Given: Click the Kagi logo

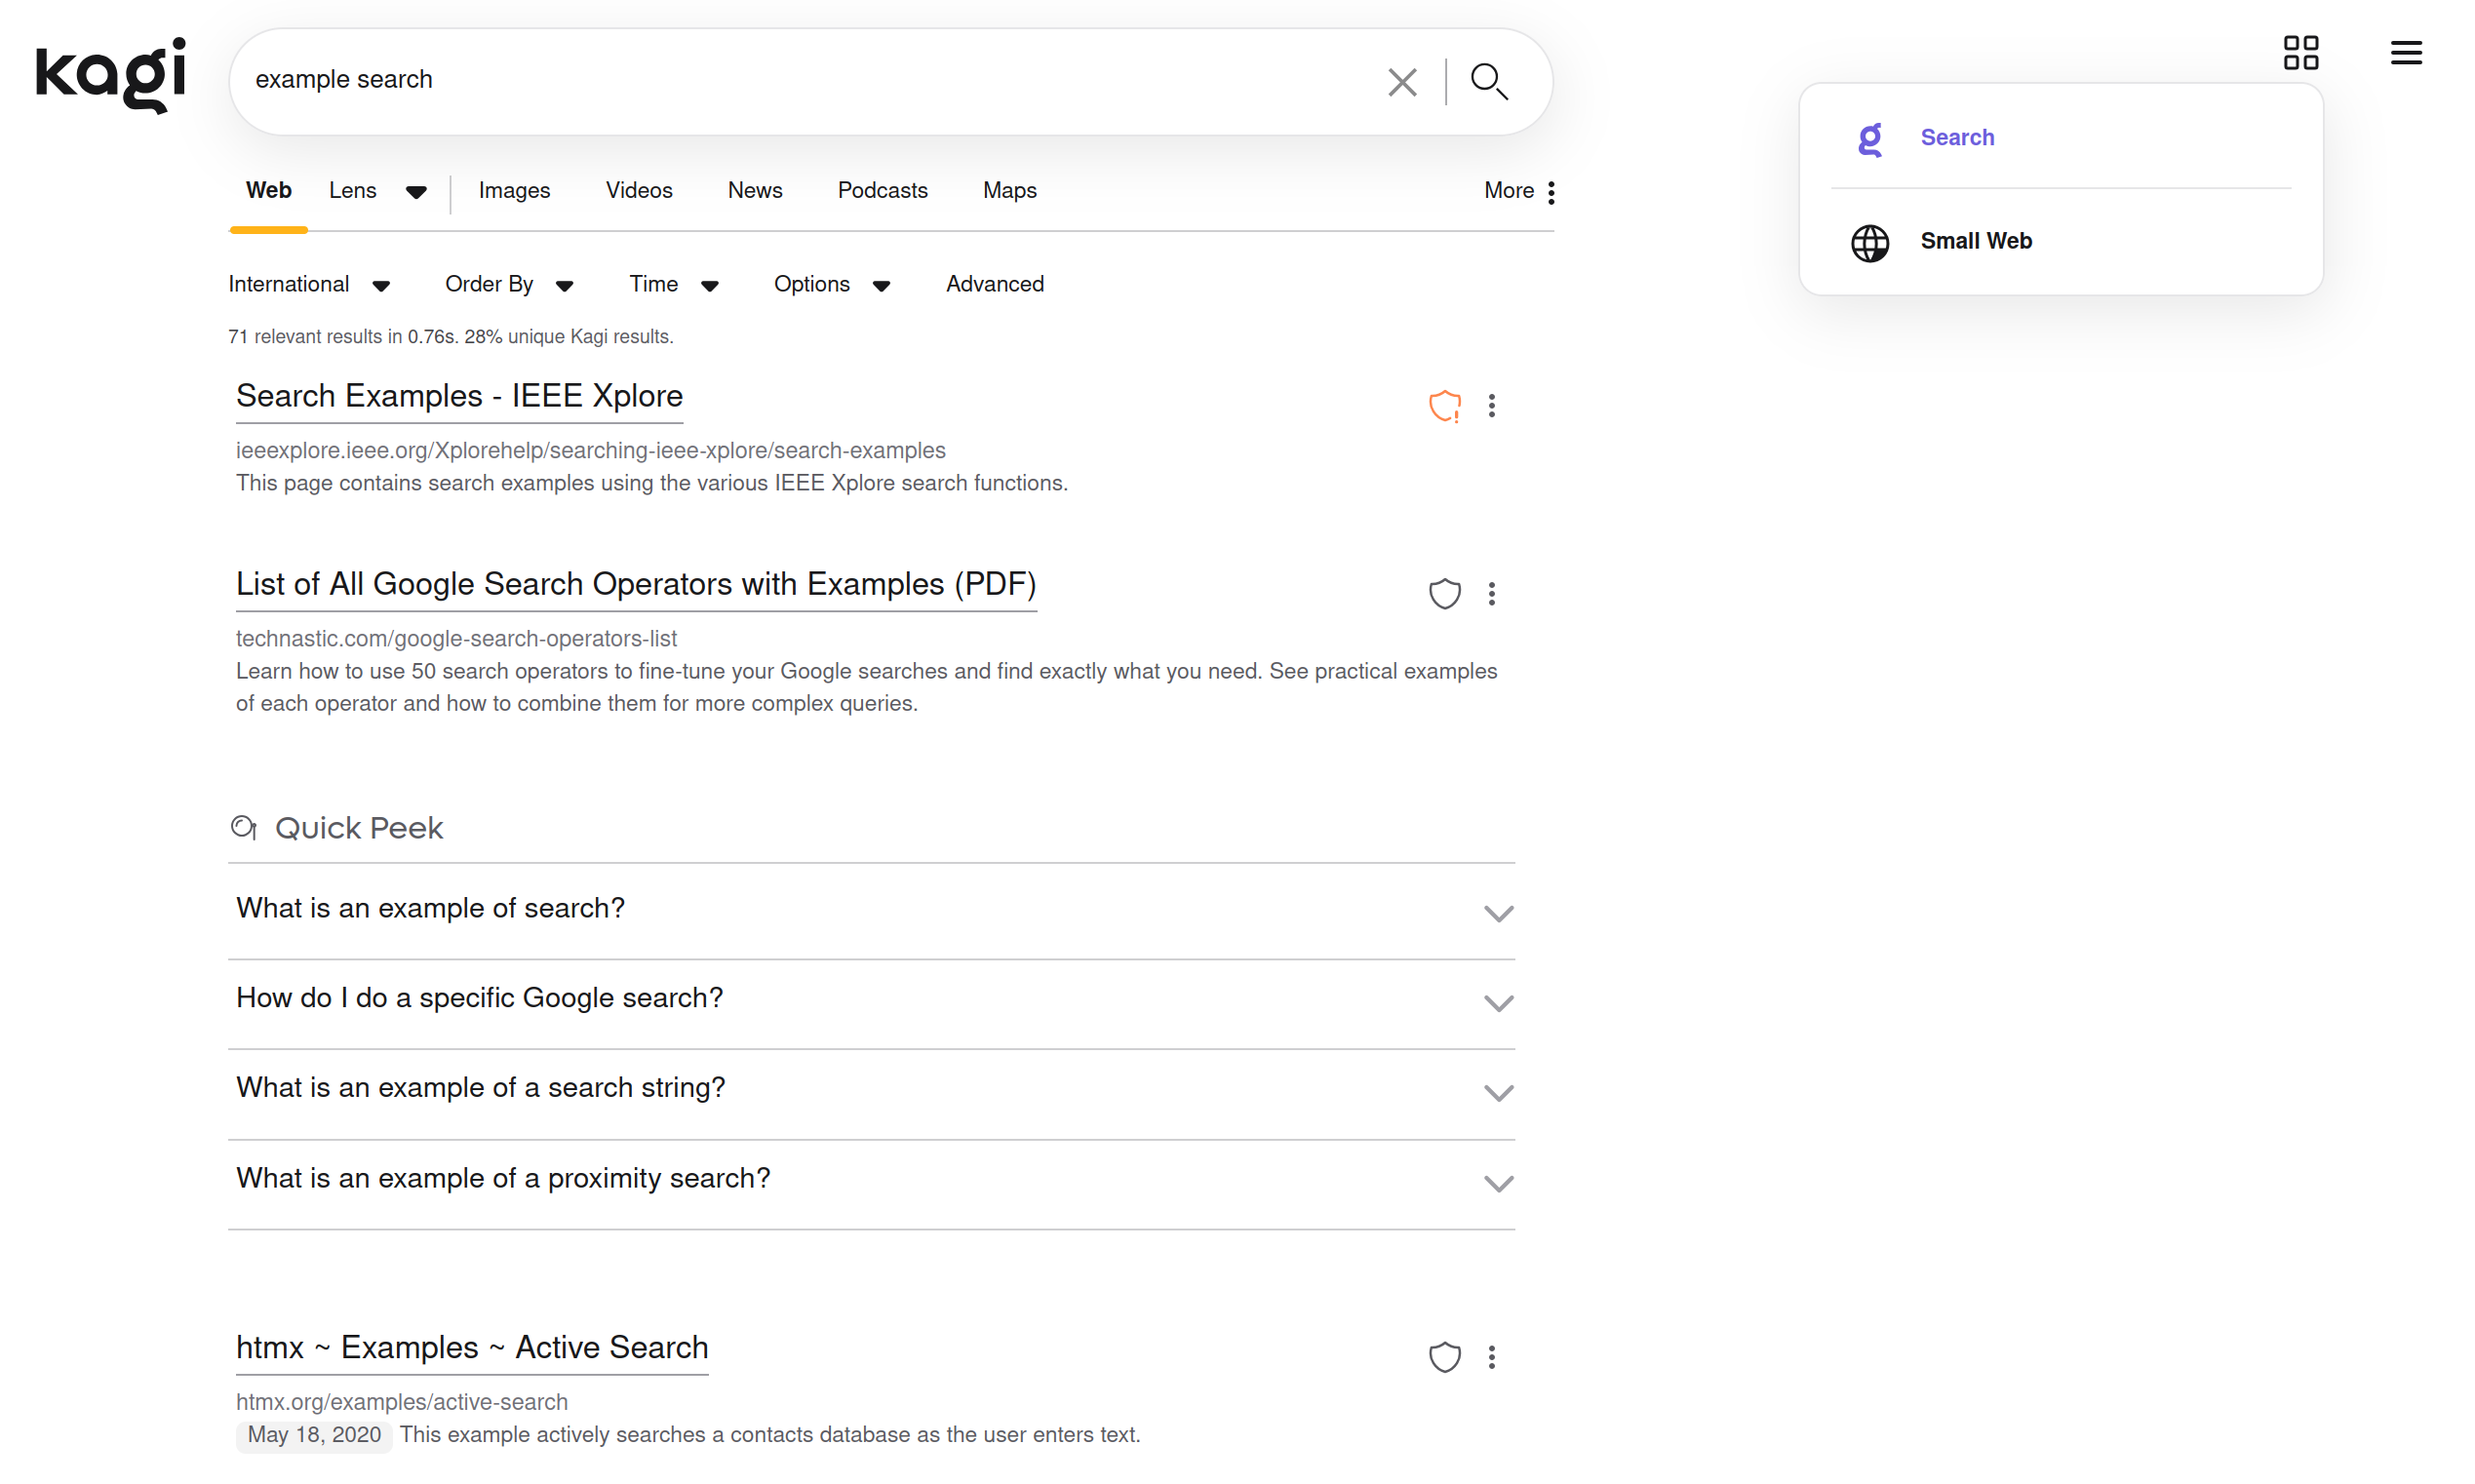Looking at the screenshot, I should click(110, 76).
